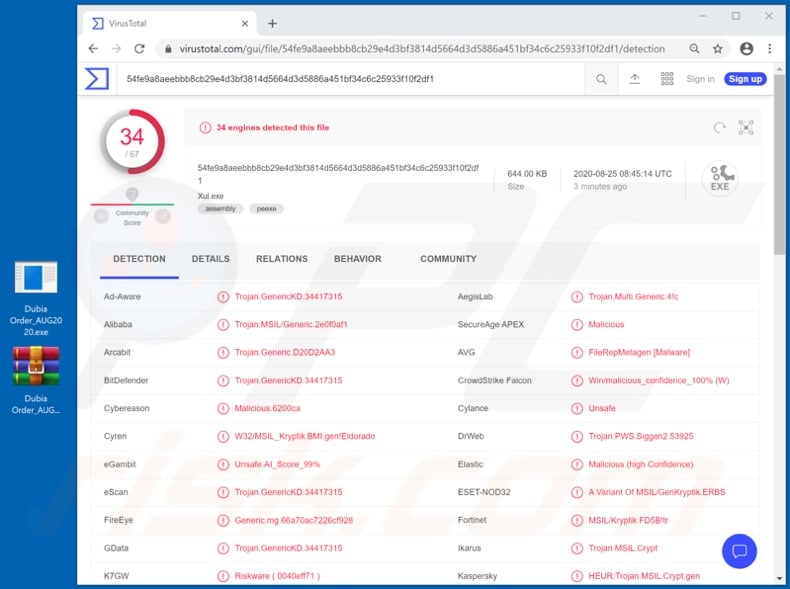Viewport: 790px width, 589px height.
Task: Click Elastic Malicious (high Confidence) result
Action: [x=640, y=465]
